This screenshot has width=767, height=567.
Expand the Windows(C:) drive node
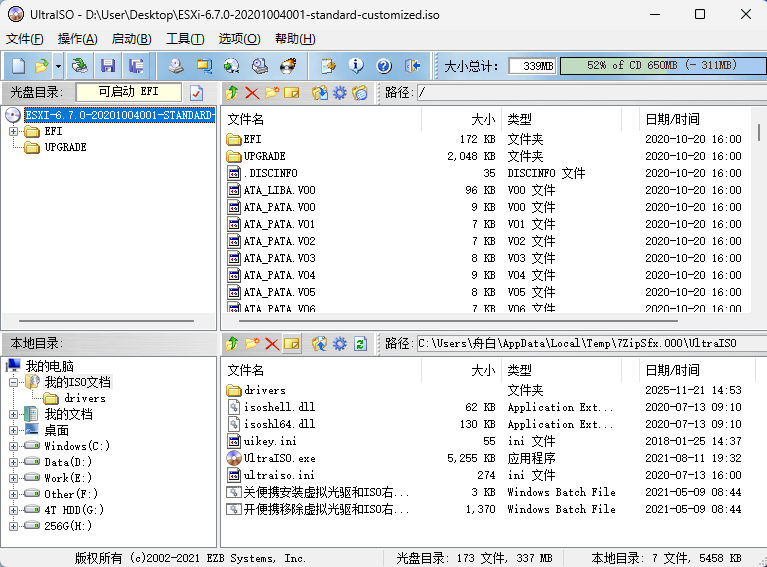[x=13, y=446]
